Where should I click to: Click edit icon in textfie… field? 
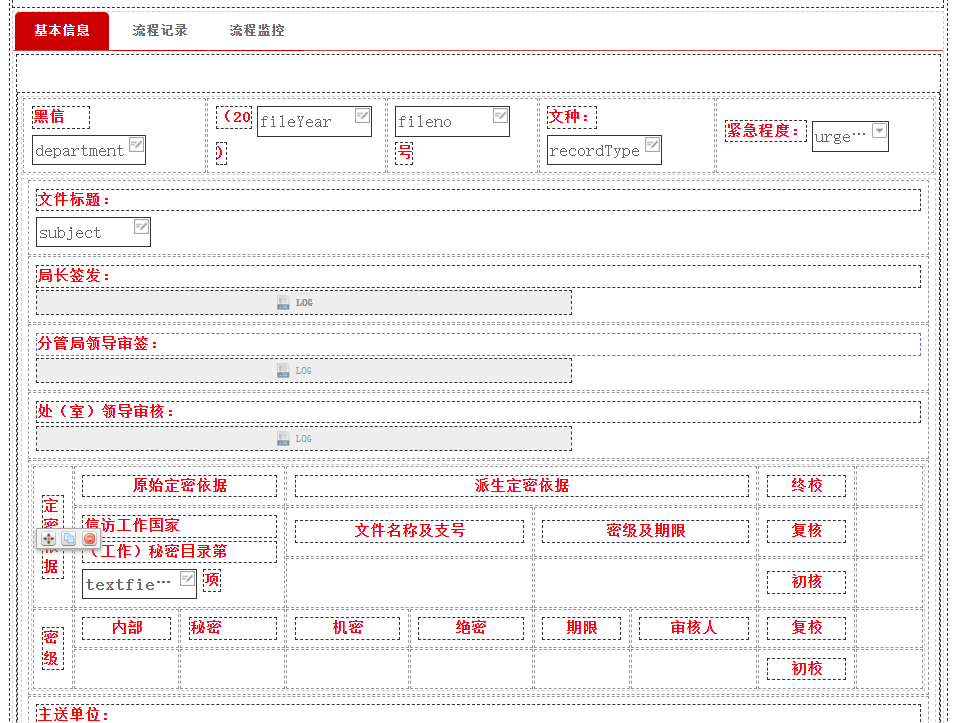pyautogui.click(x=188, y=579)
